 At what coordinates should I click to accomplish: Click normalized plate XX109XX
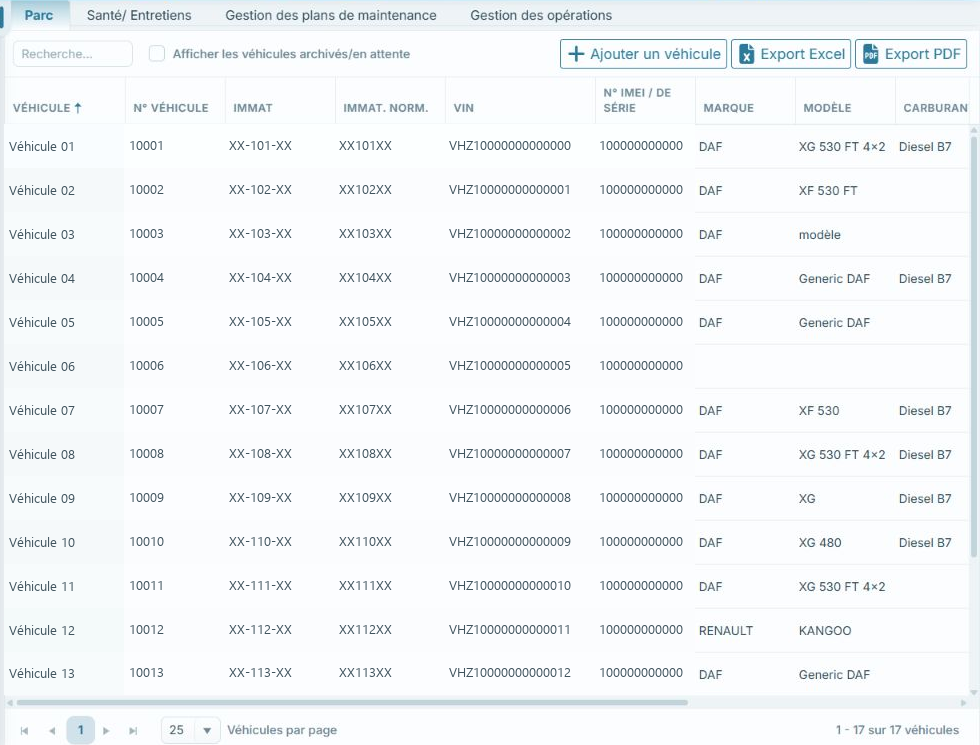pyautogui.click(x=365, y=498)
